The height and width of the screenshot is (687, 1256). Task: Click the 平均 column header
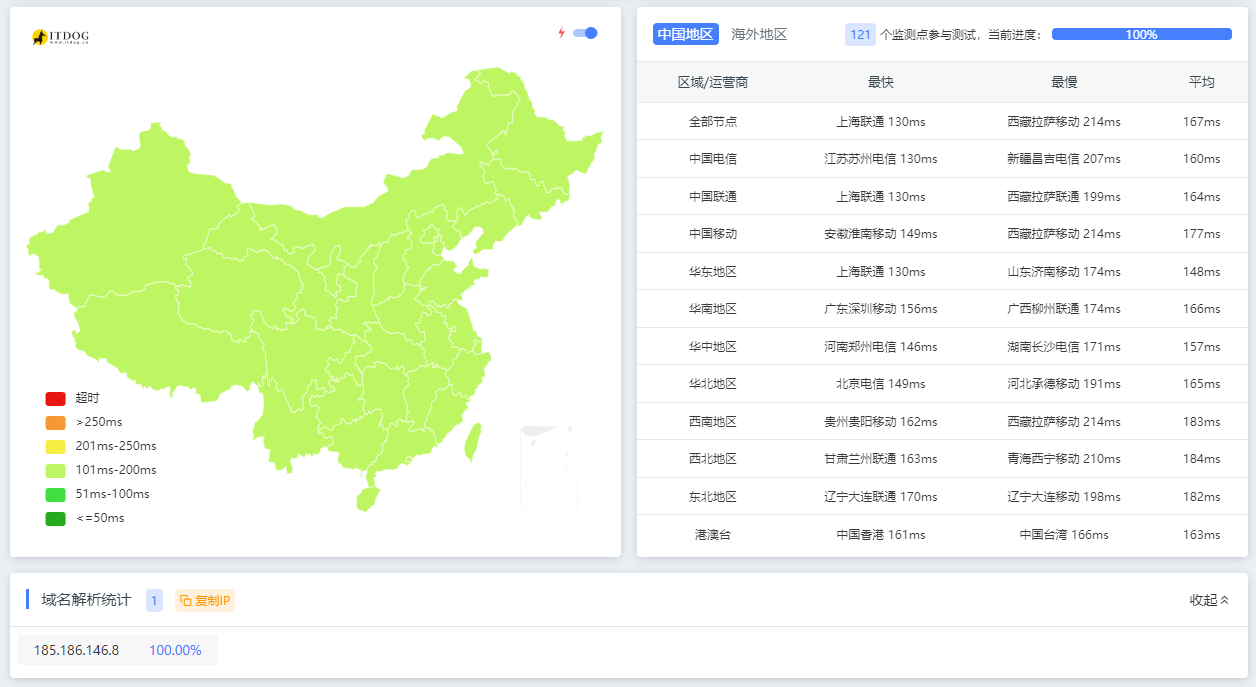pos(1201,82)
